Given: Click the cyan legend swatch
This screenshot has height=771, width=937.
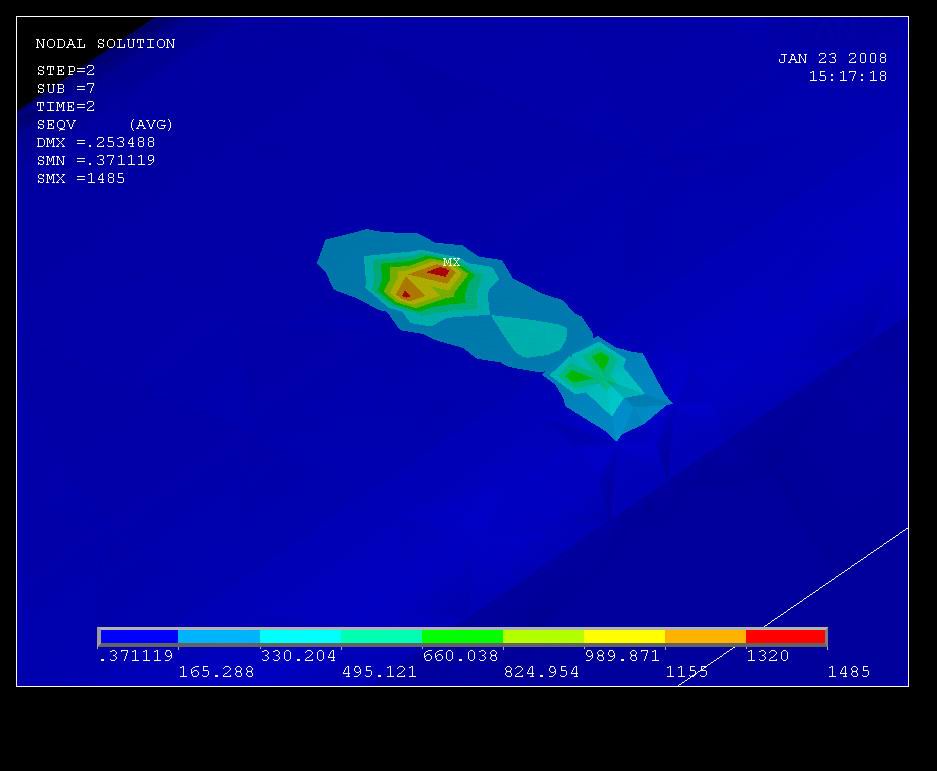Looking at the screenshot, I should (301, 637).
